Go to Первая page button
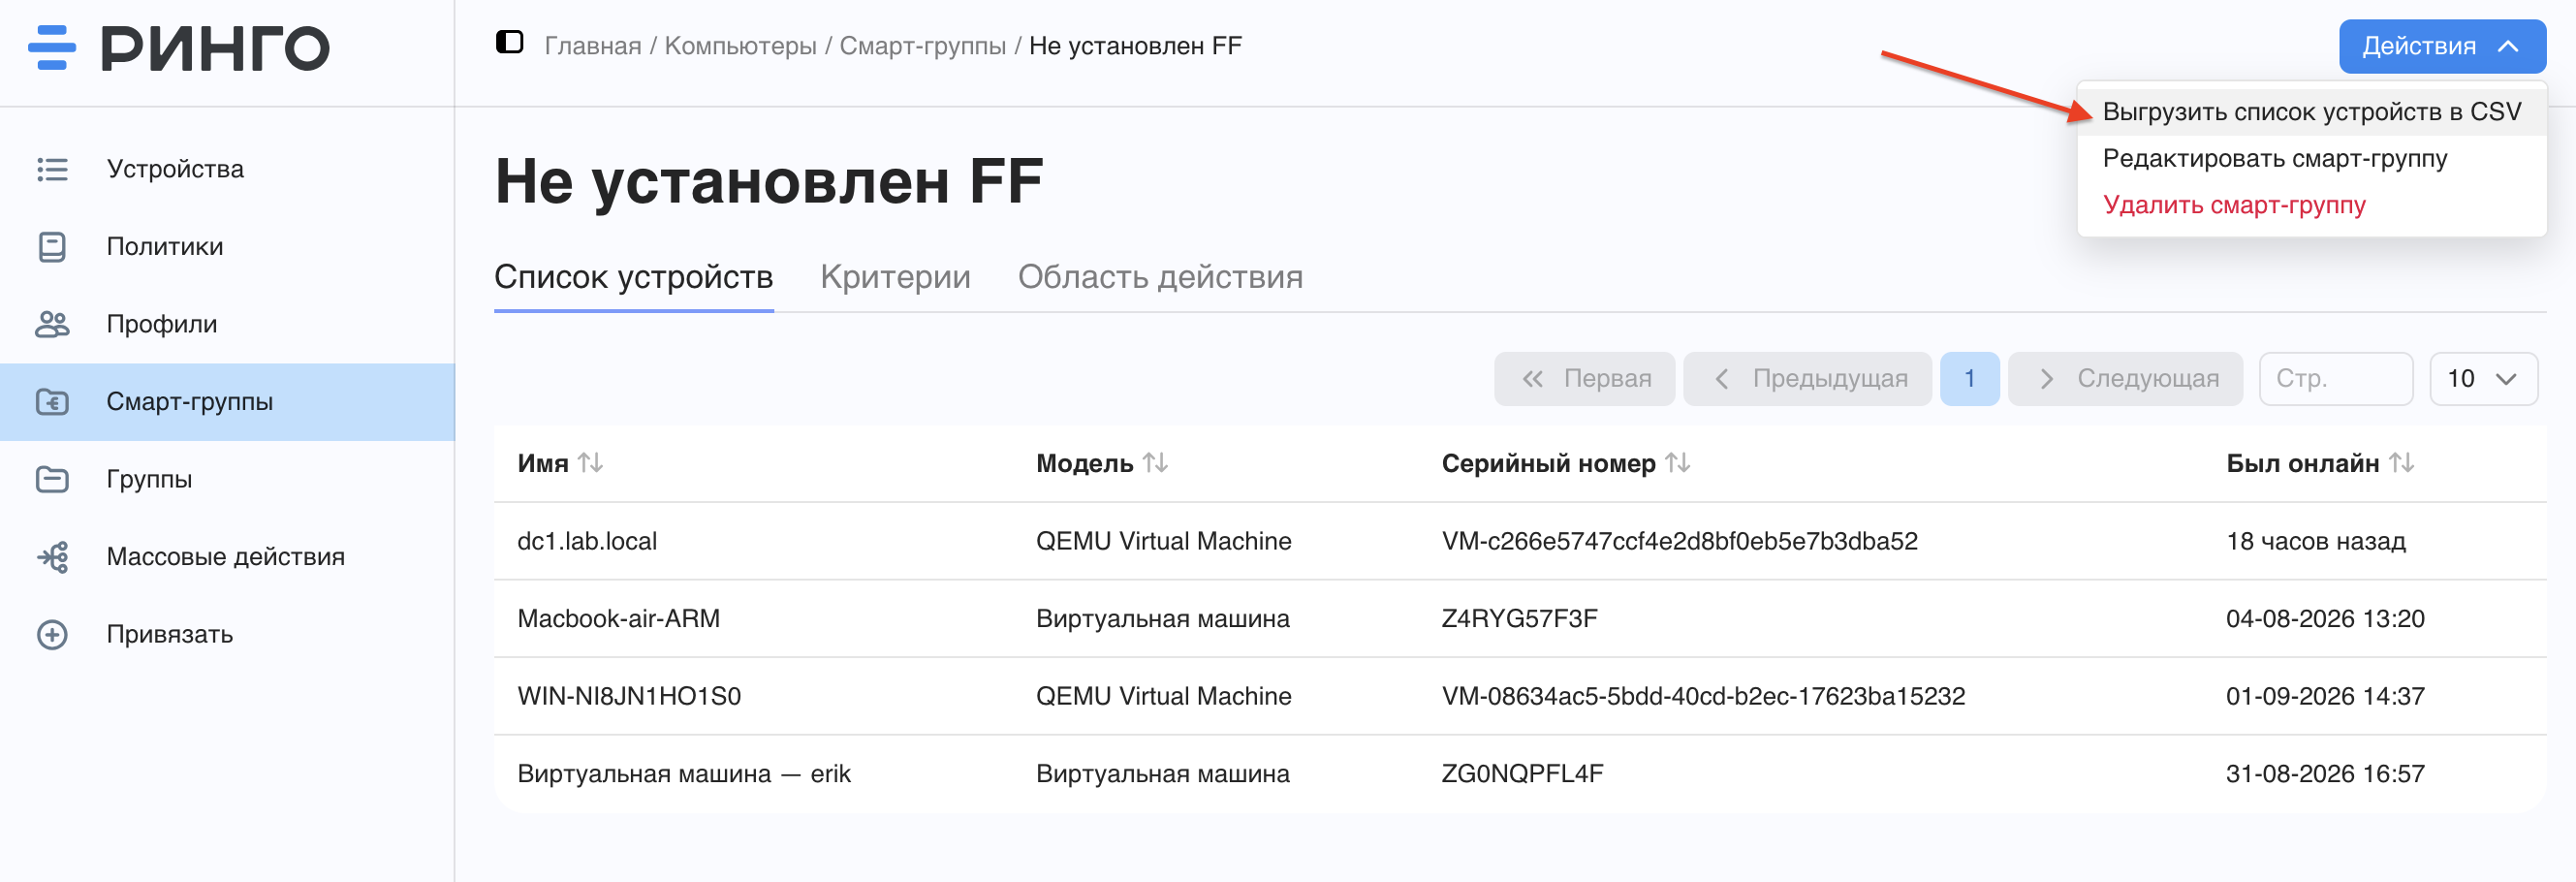2576x882 pixels. click(x=1584, y=379)
